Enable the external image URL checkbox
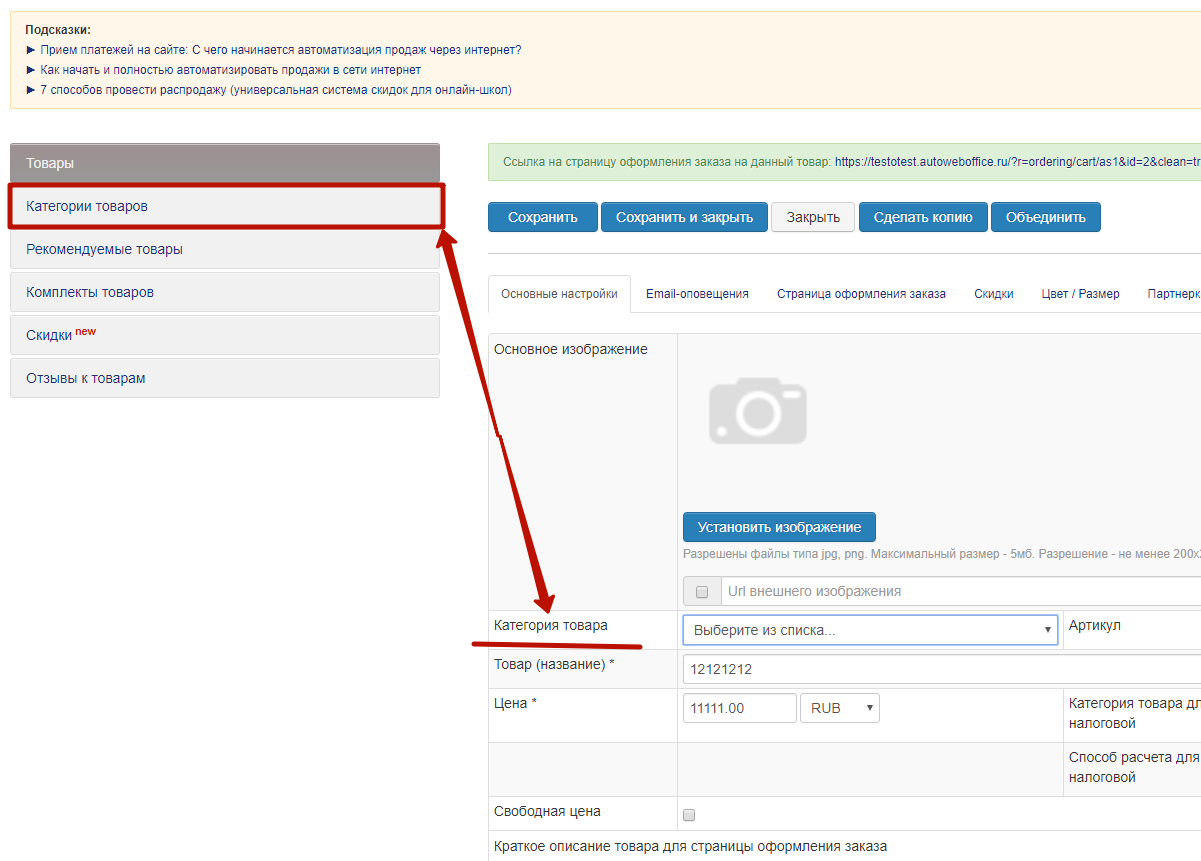 coord(702,592)
